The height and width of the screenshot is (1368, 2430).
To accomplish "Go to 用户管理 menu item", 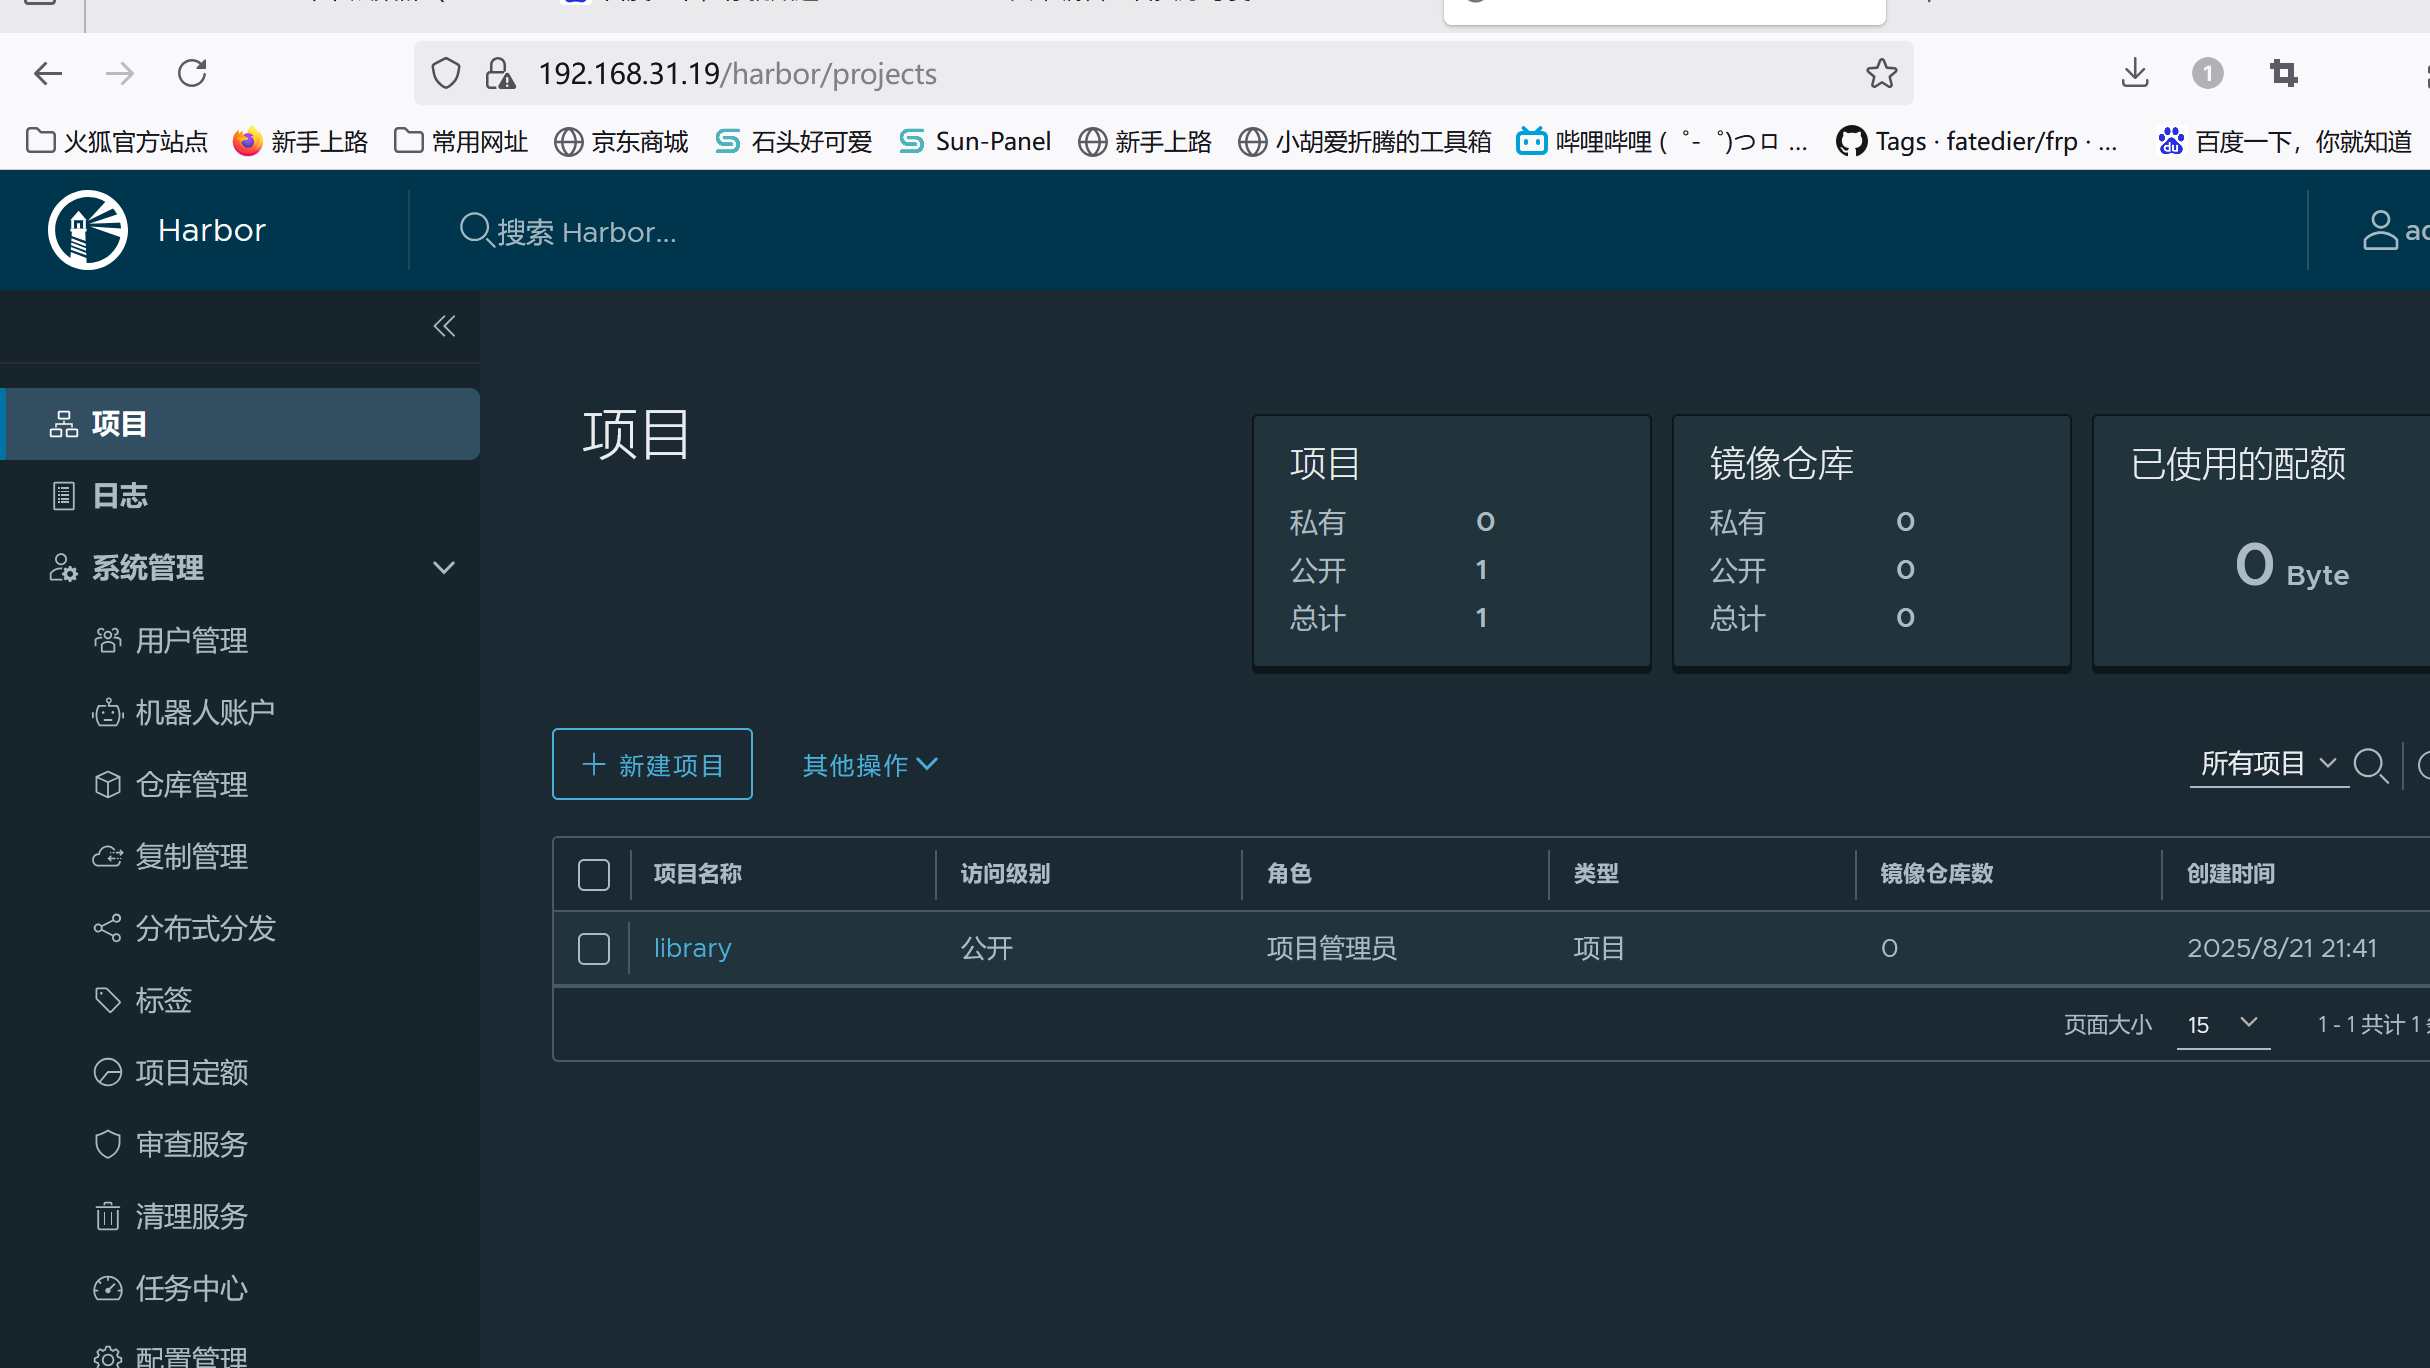I will [x=191, y=640].
